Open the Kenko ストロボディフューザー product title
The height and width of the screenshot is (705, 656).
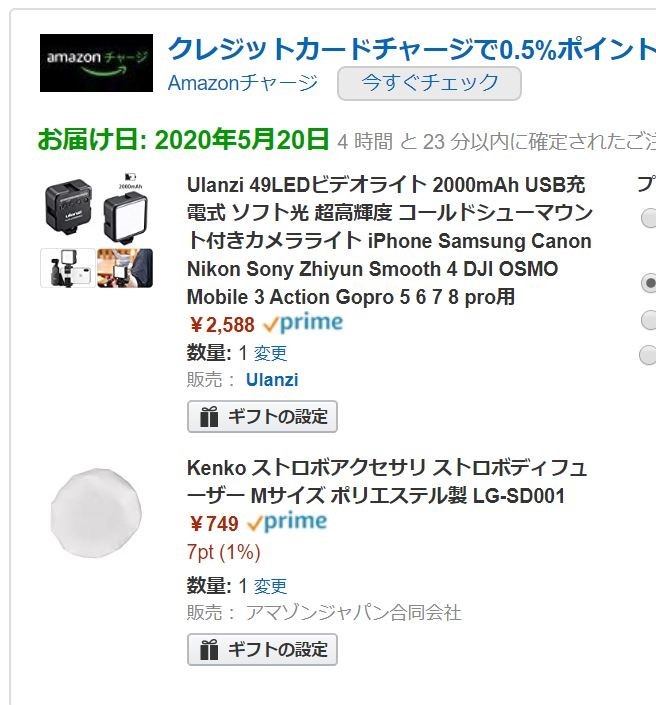click(x=387, y=482)
